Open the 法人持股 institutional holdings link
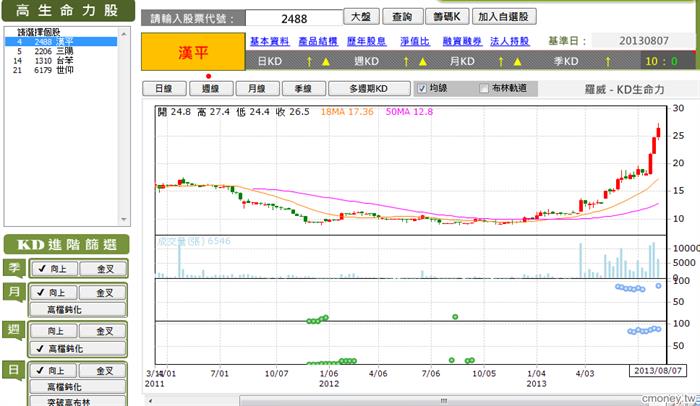Image resolution: width=700 pixels, height=406 pixels. coord(510,41)
